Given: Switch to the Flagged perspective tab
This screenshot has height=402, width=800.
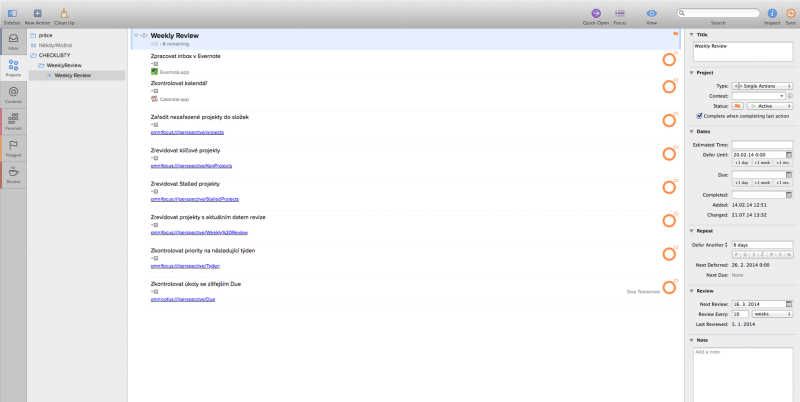Looking at the screenshot, I should (13, 148).
